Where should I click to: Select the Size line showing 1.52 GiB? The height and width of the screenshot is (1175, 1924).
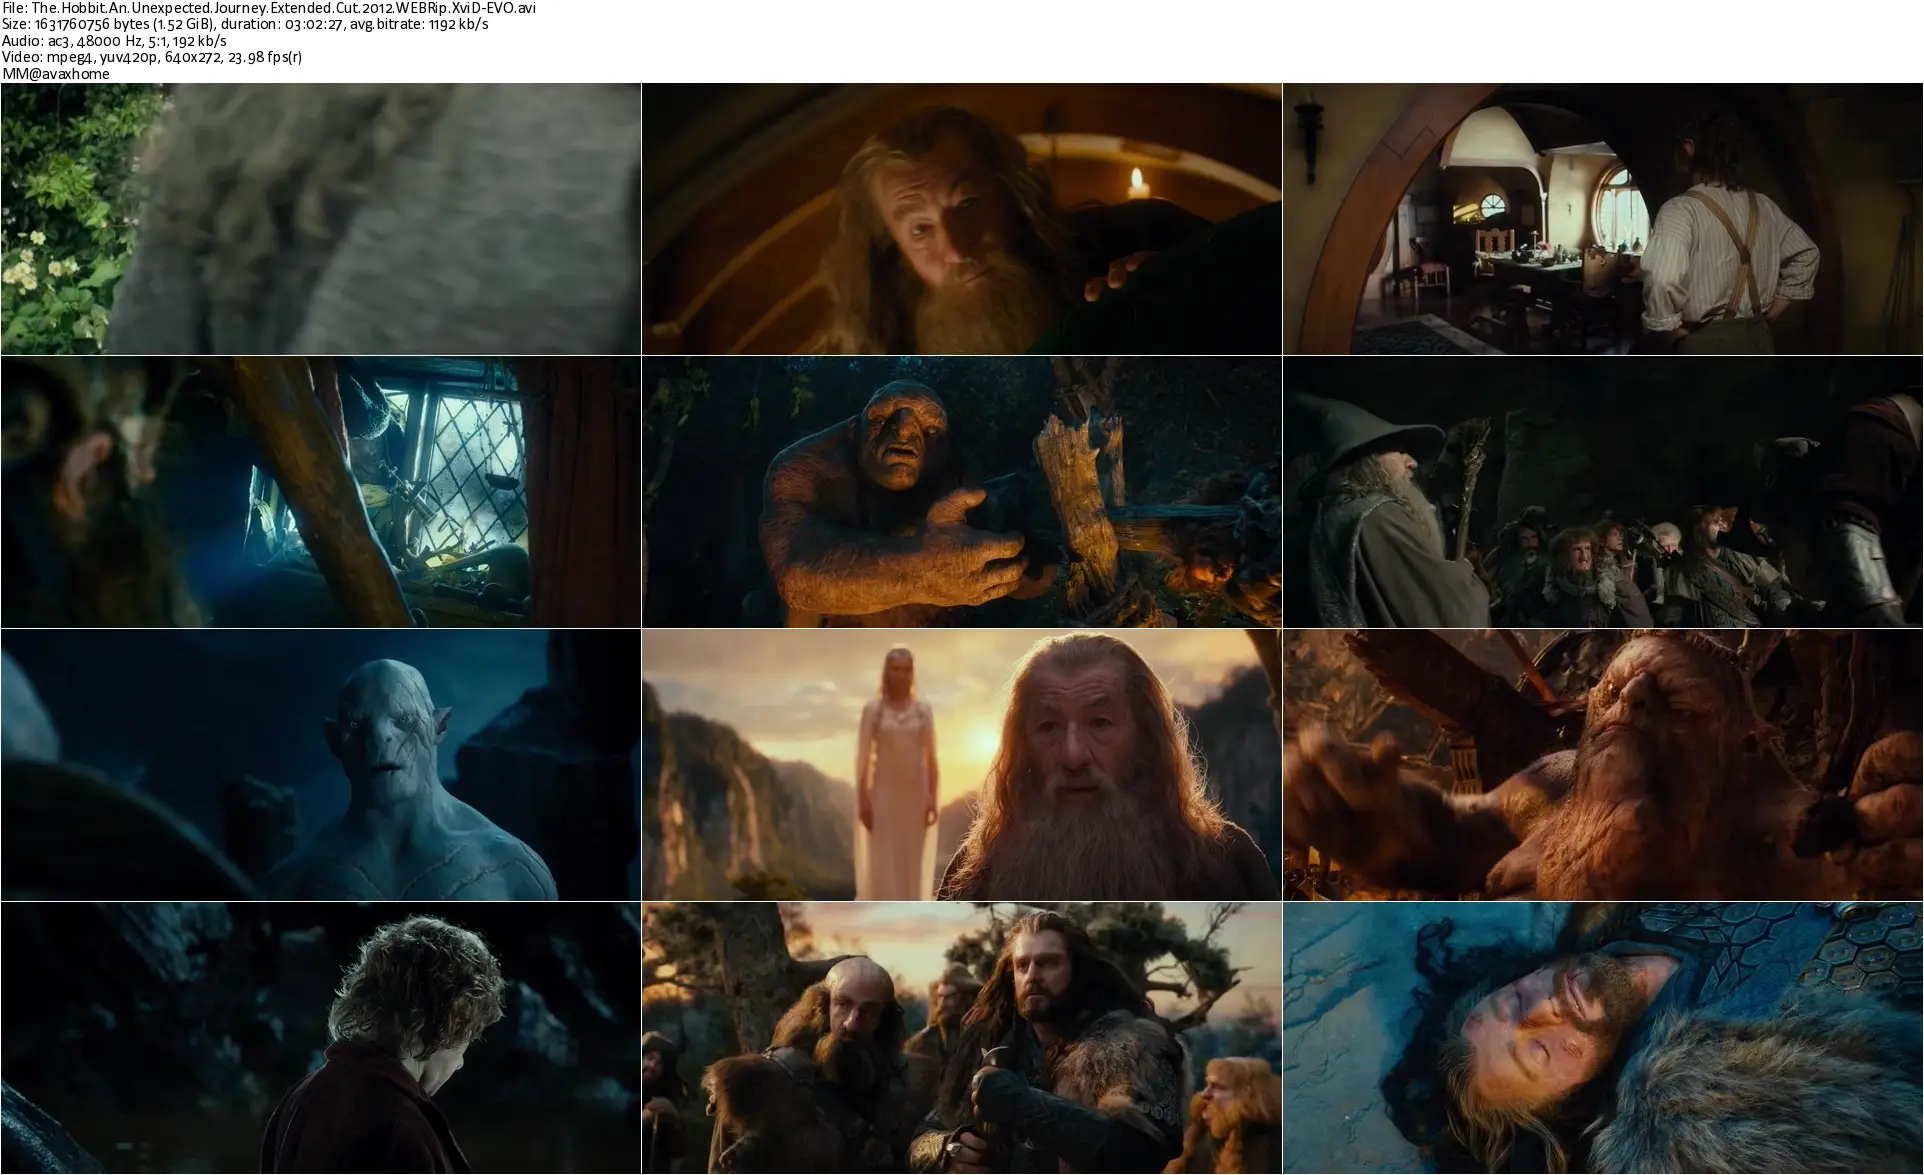[x=245, y=24]
